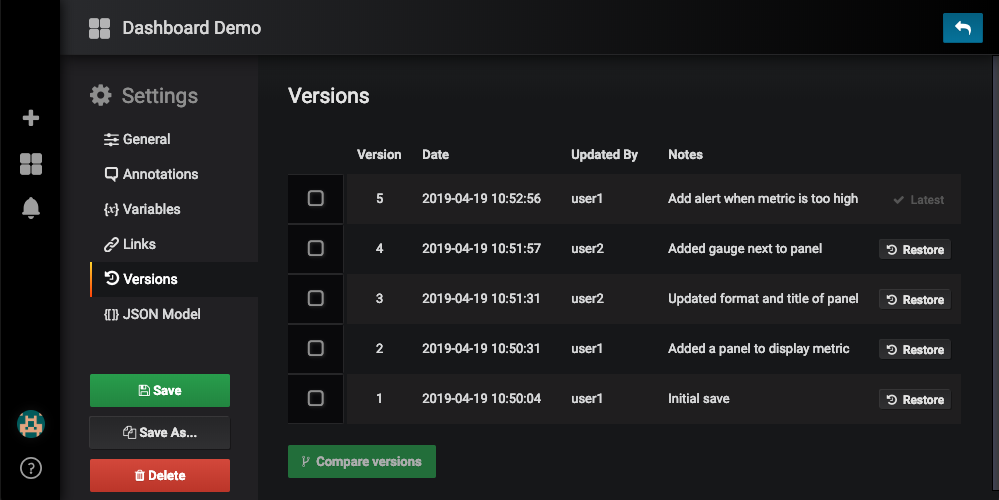Image resolution: width=999 pixels, height=500 pixels.
Task: Open the Dashboards grid icon in sidebar
Action: pos(30,164)
